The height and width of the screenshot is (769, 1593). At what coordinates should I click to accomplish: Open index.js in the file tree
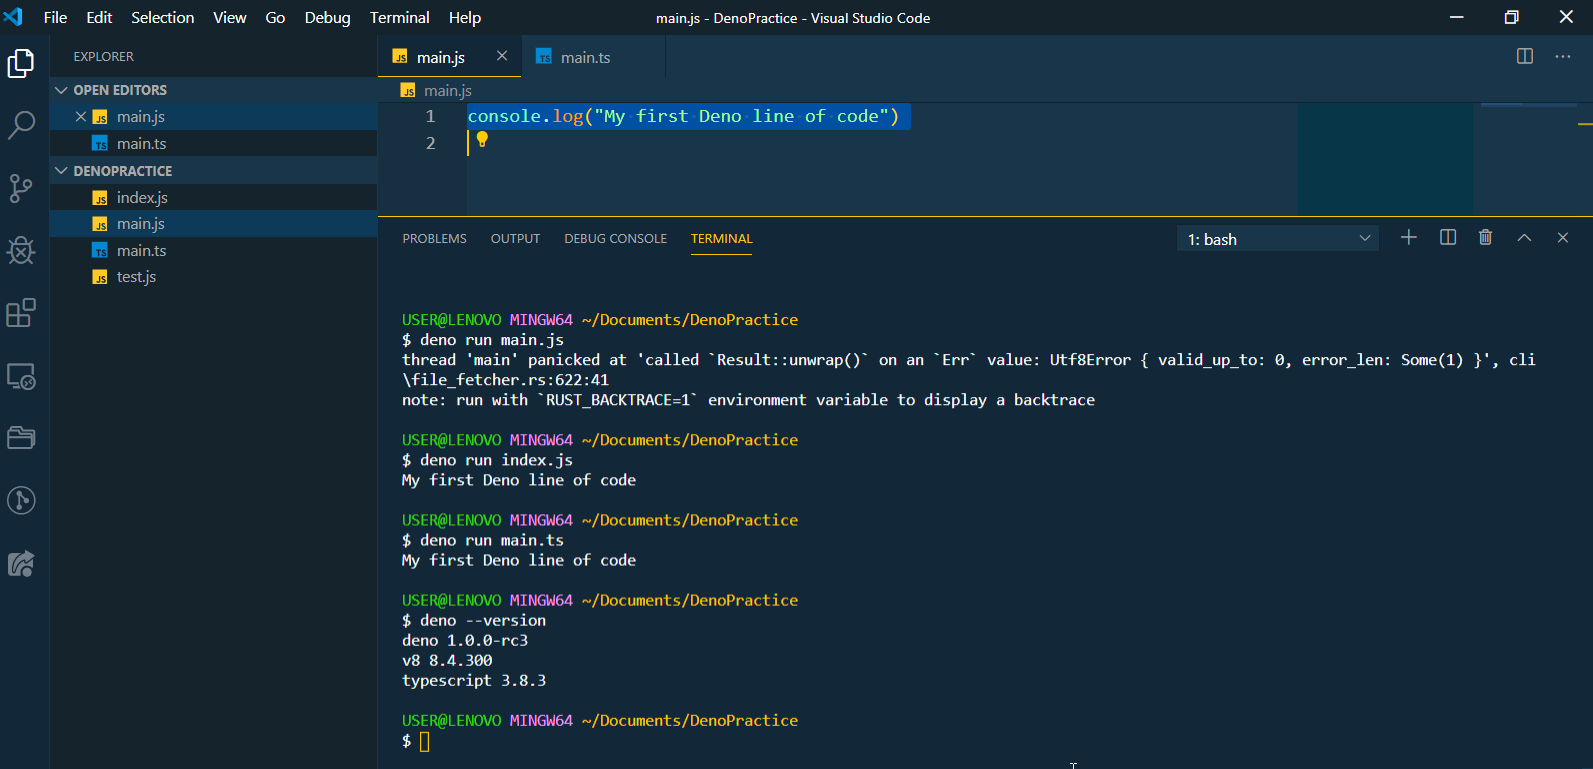click(x=213, y=197)
